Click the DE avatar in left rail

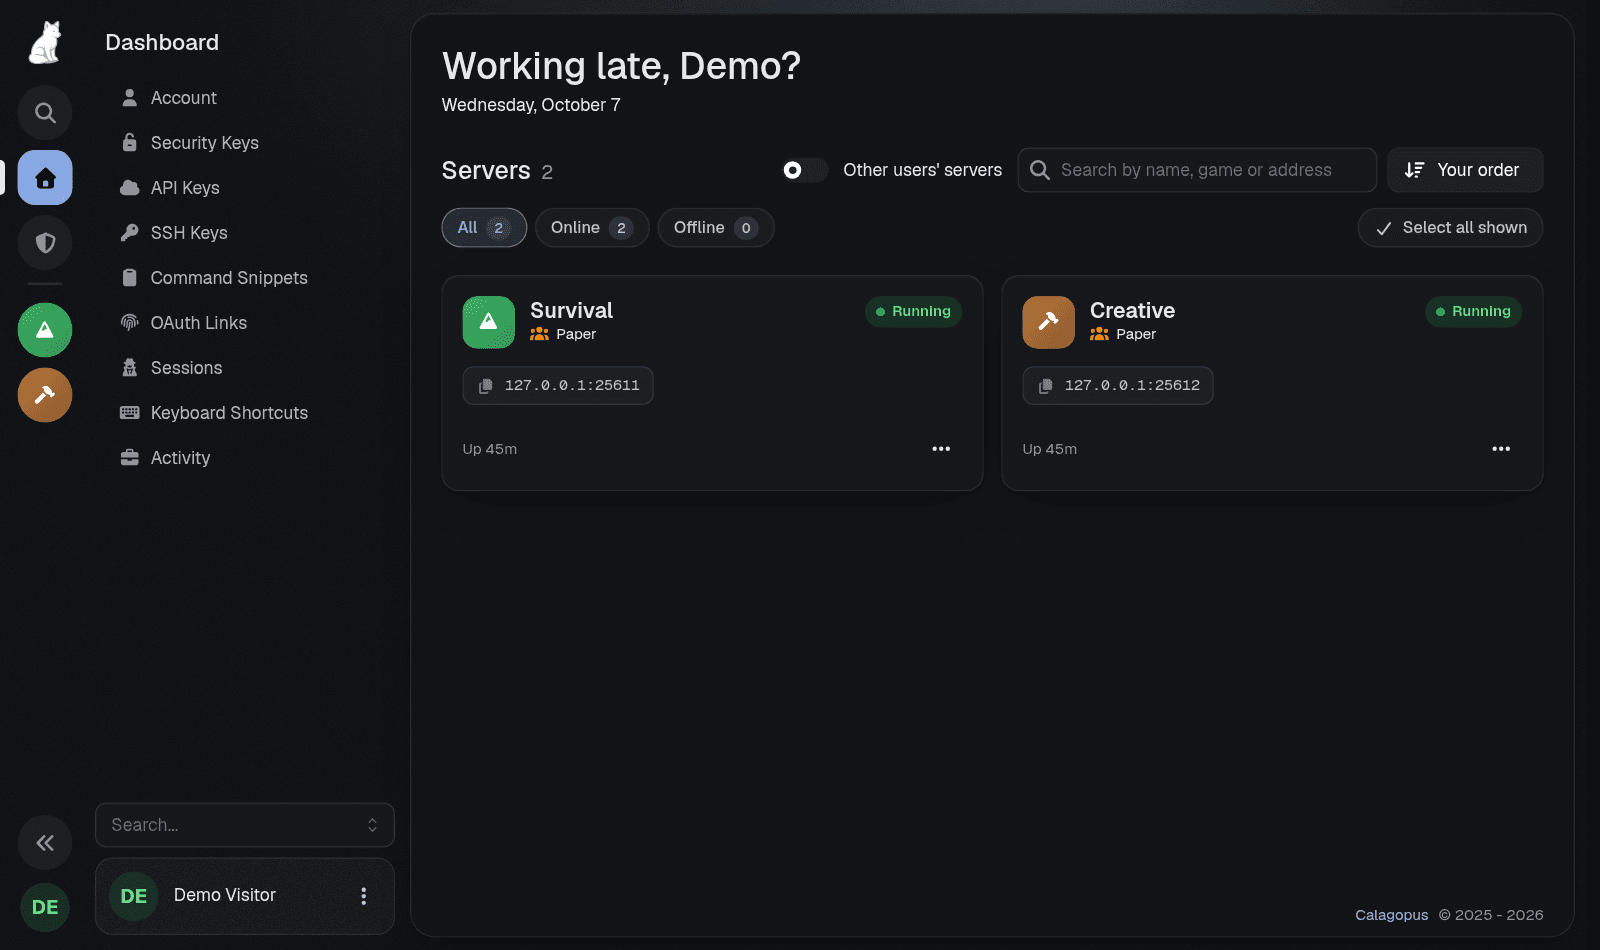(45, 907)
